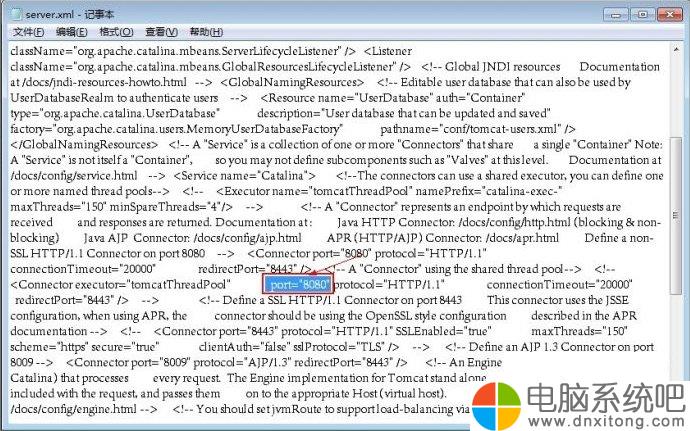Click the text 'Connector executor="tomcatThreadPool"'
The height and width of the screenshot is (431, 690).
point(125,284)
